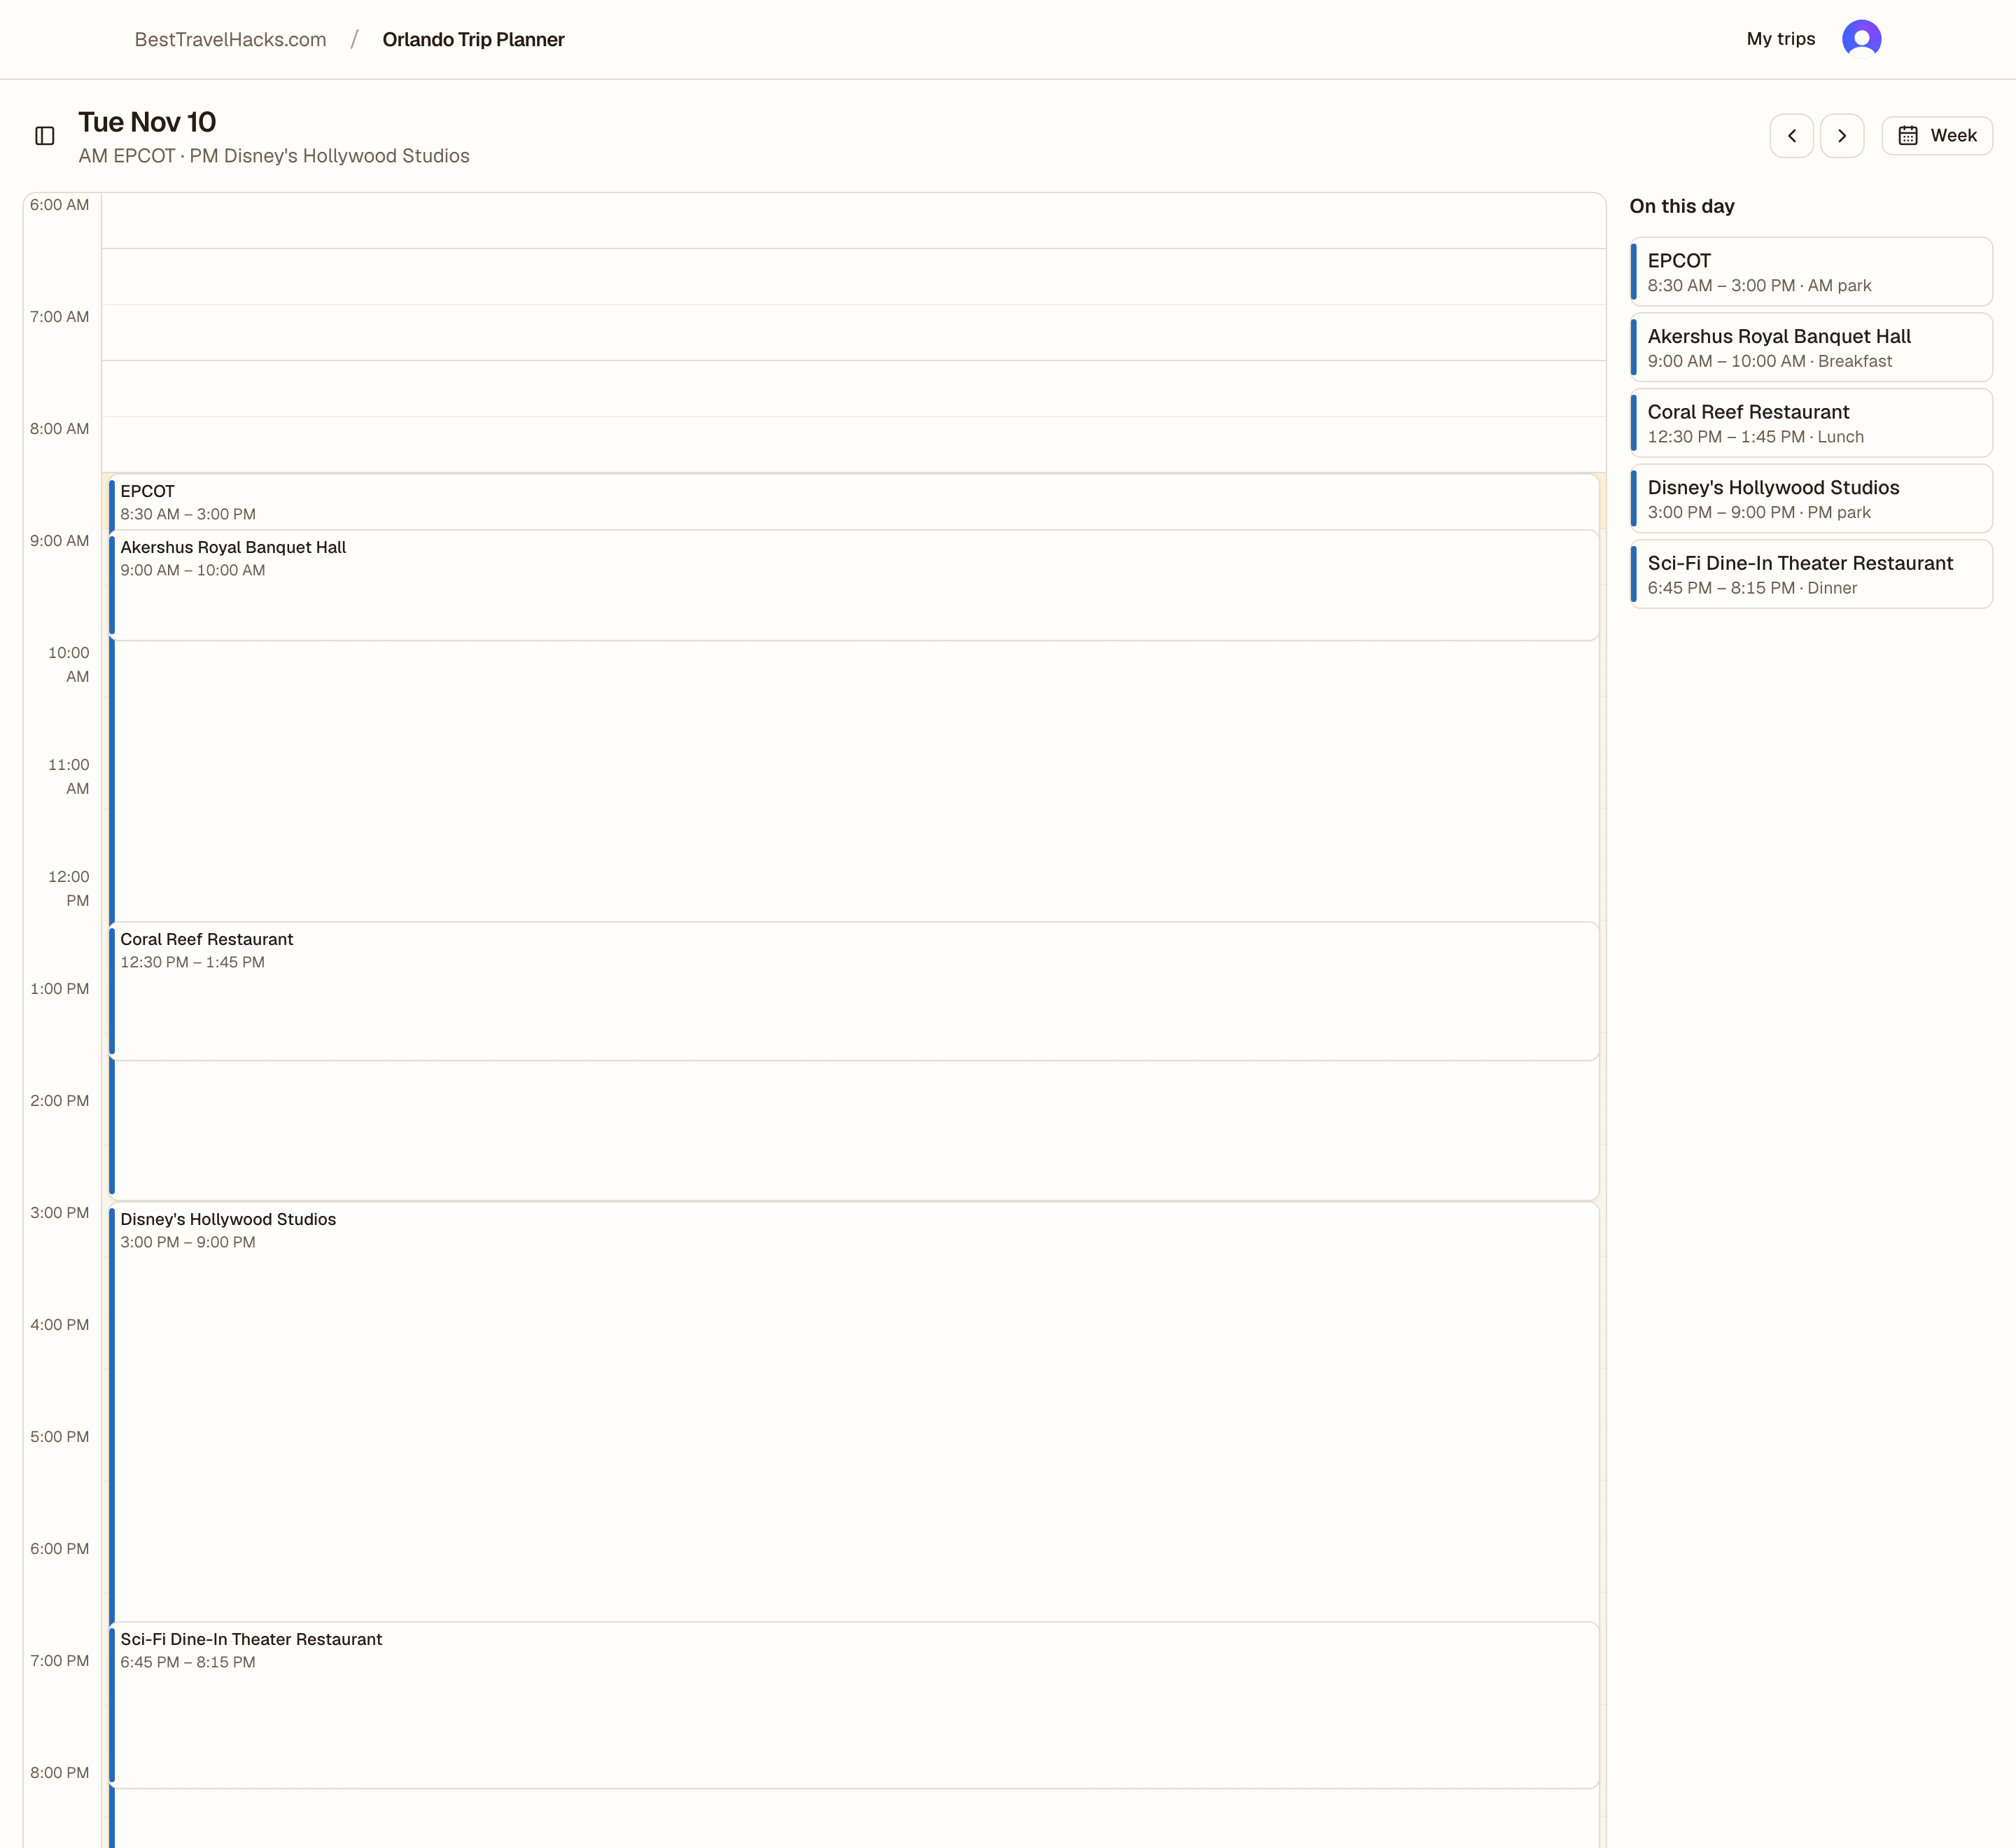Click the 6:00 AM time label
The image size is (2016, 1848).
coord(59,205)
